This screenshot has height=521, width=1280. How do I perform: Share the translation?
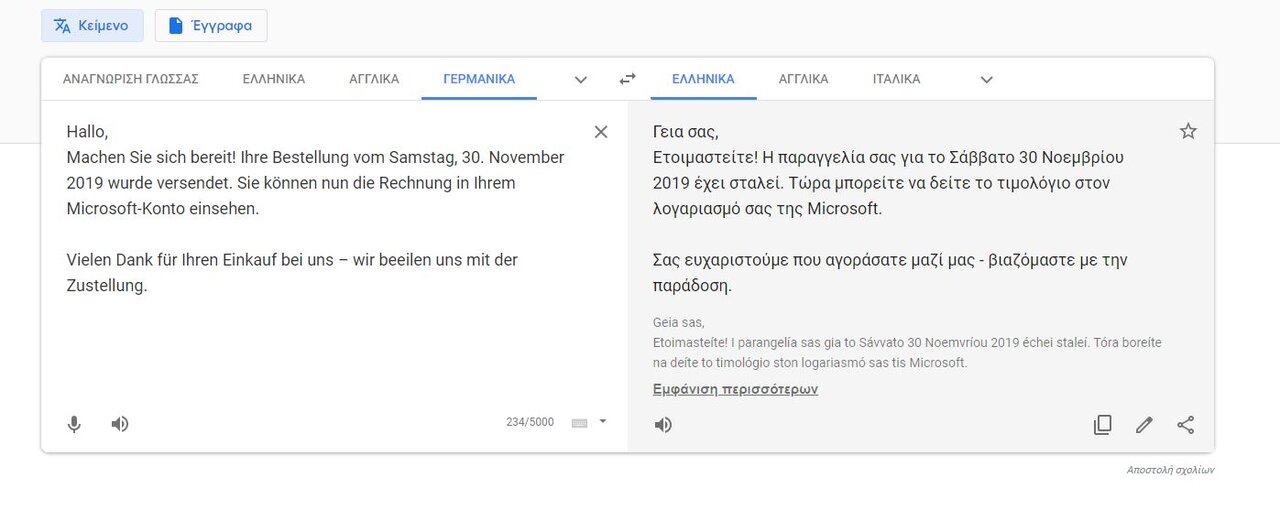tap(1186, 425)
